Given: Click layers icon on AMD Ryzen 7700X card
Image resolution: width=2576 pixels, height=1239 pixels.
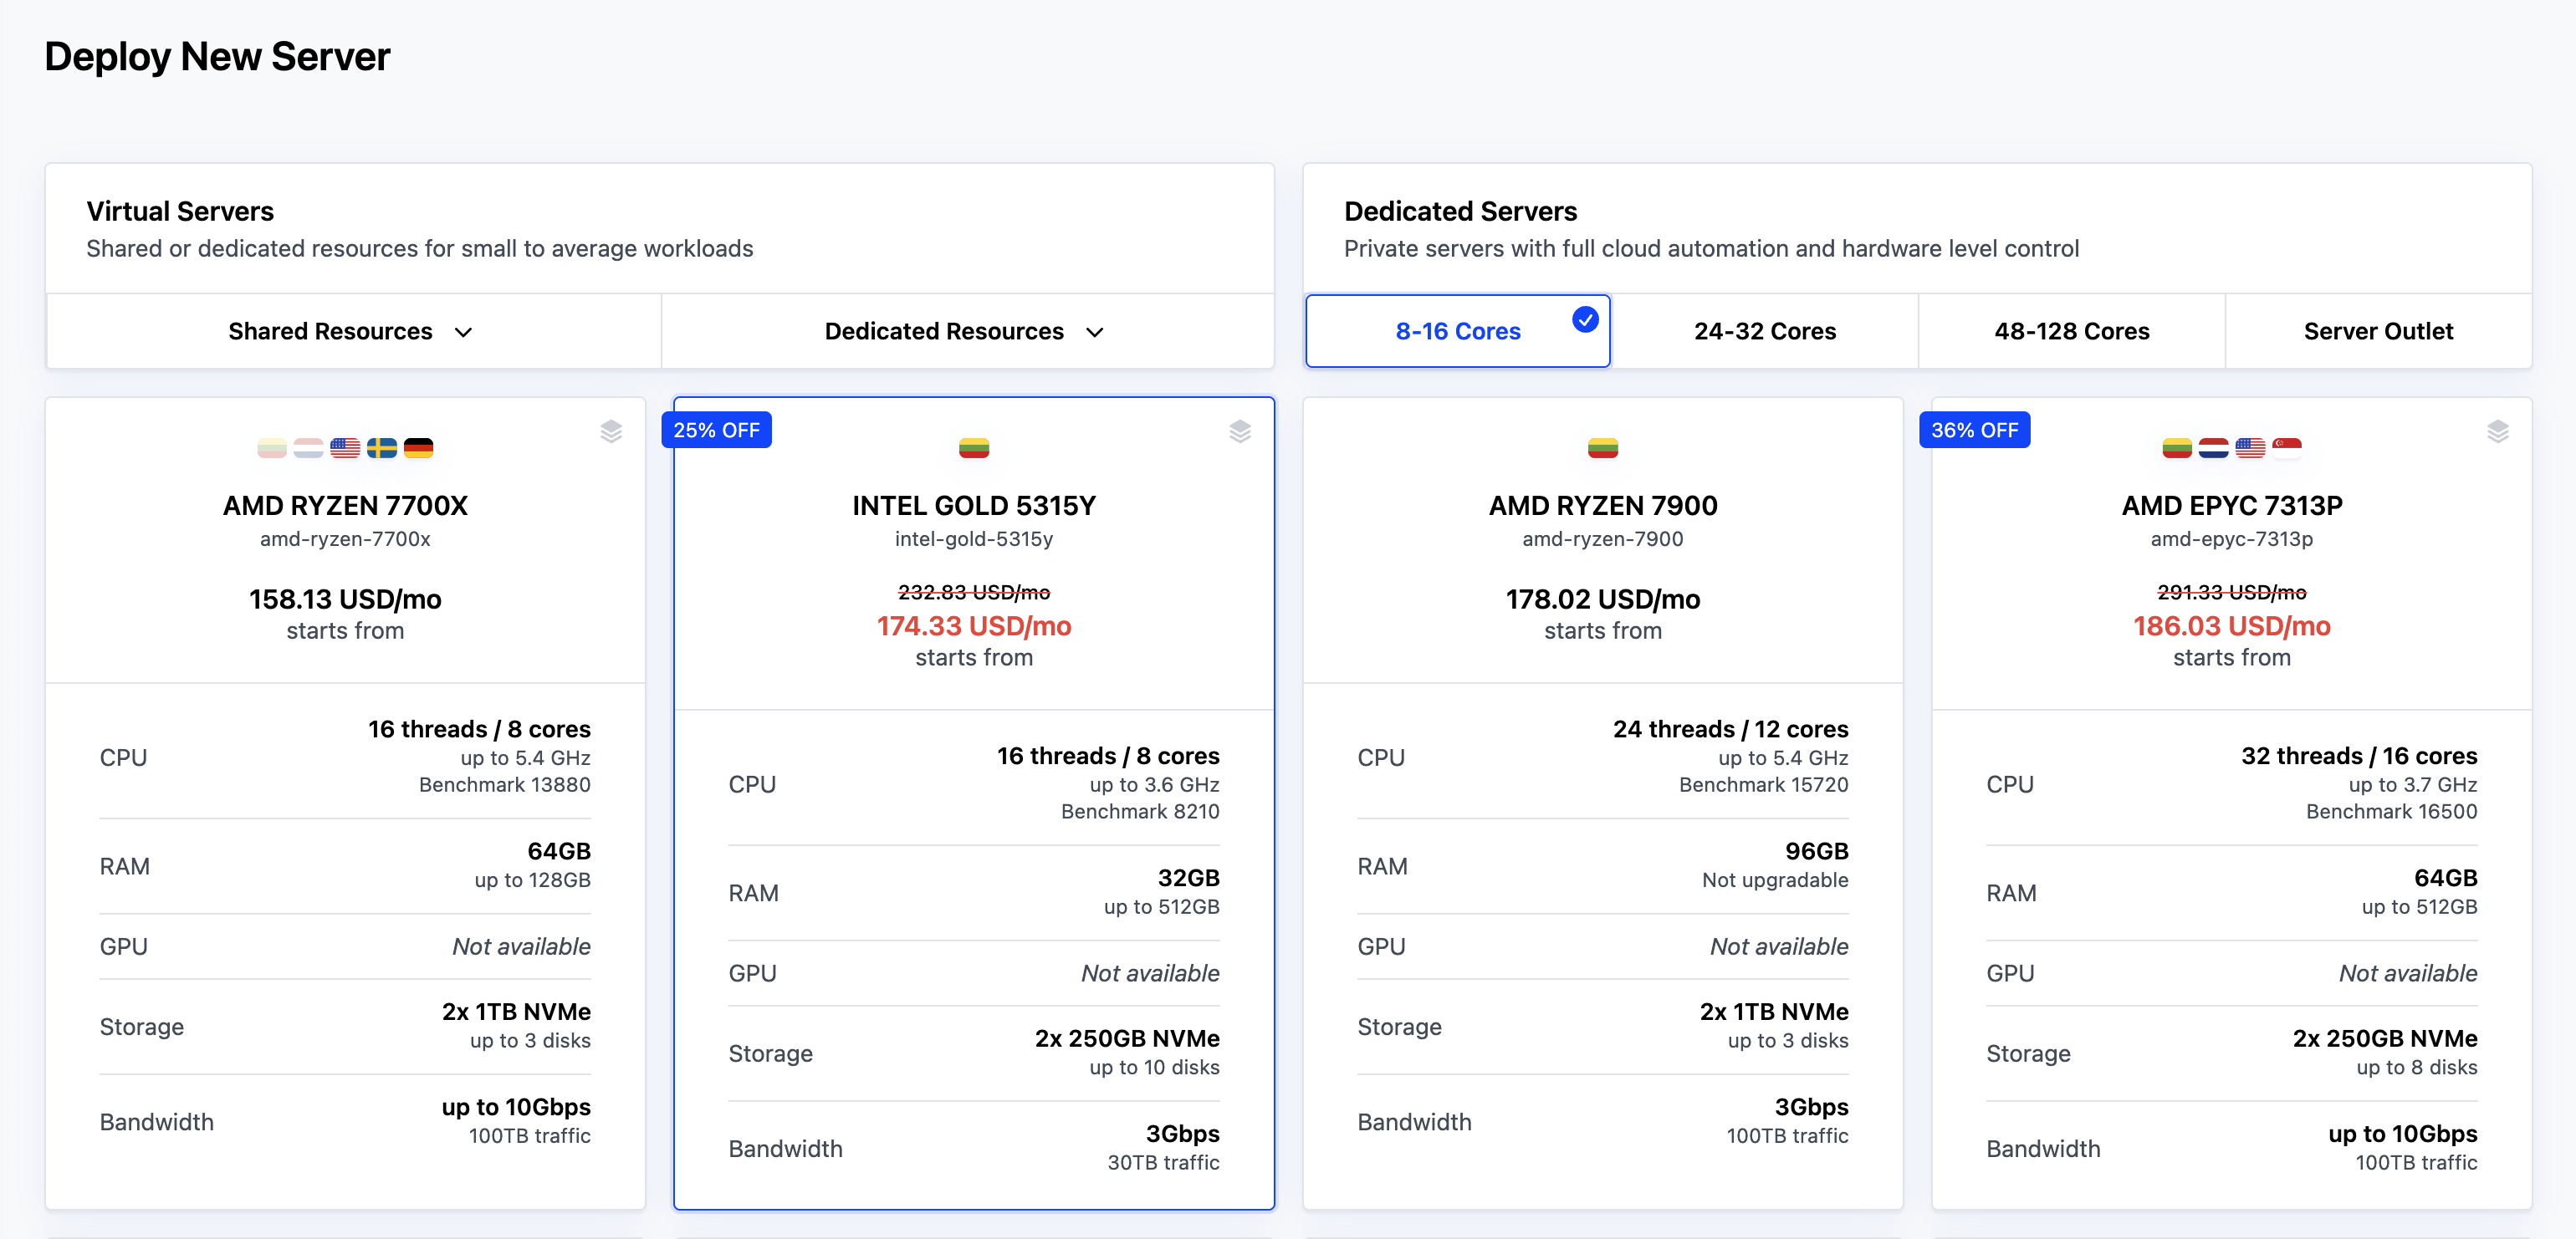Looking at the screenshot, I should 611,431.
